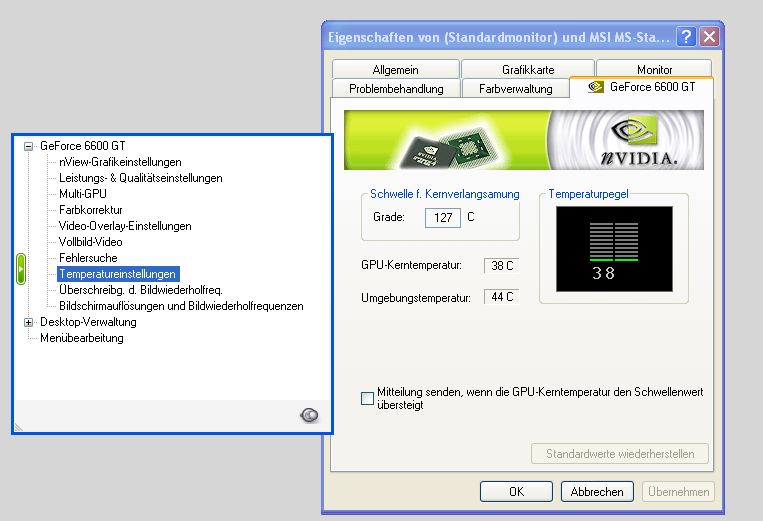Click the Übernehmen button
The width and height of the screenshot is (763, 521).
[678, 491]
